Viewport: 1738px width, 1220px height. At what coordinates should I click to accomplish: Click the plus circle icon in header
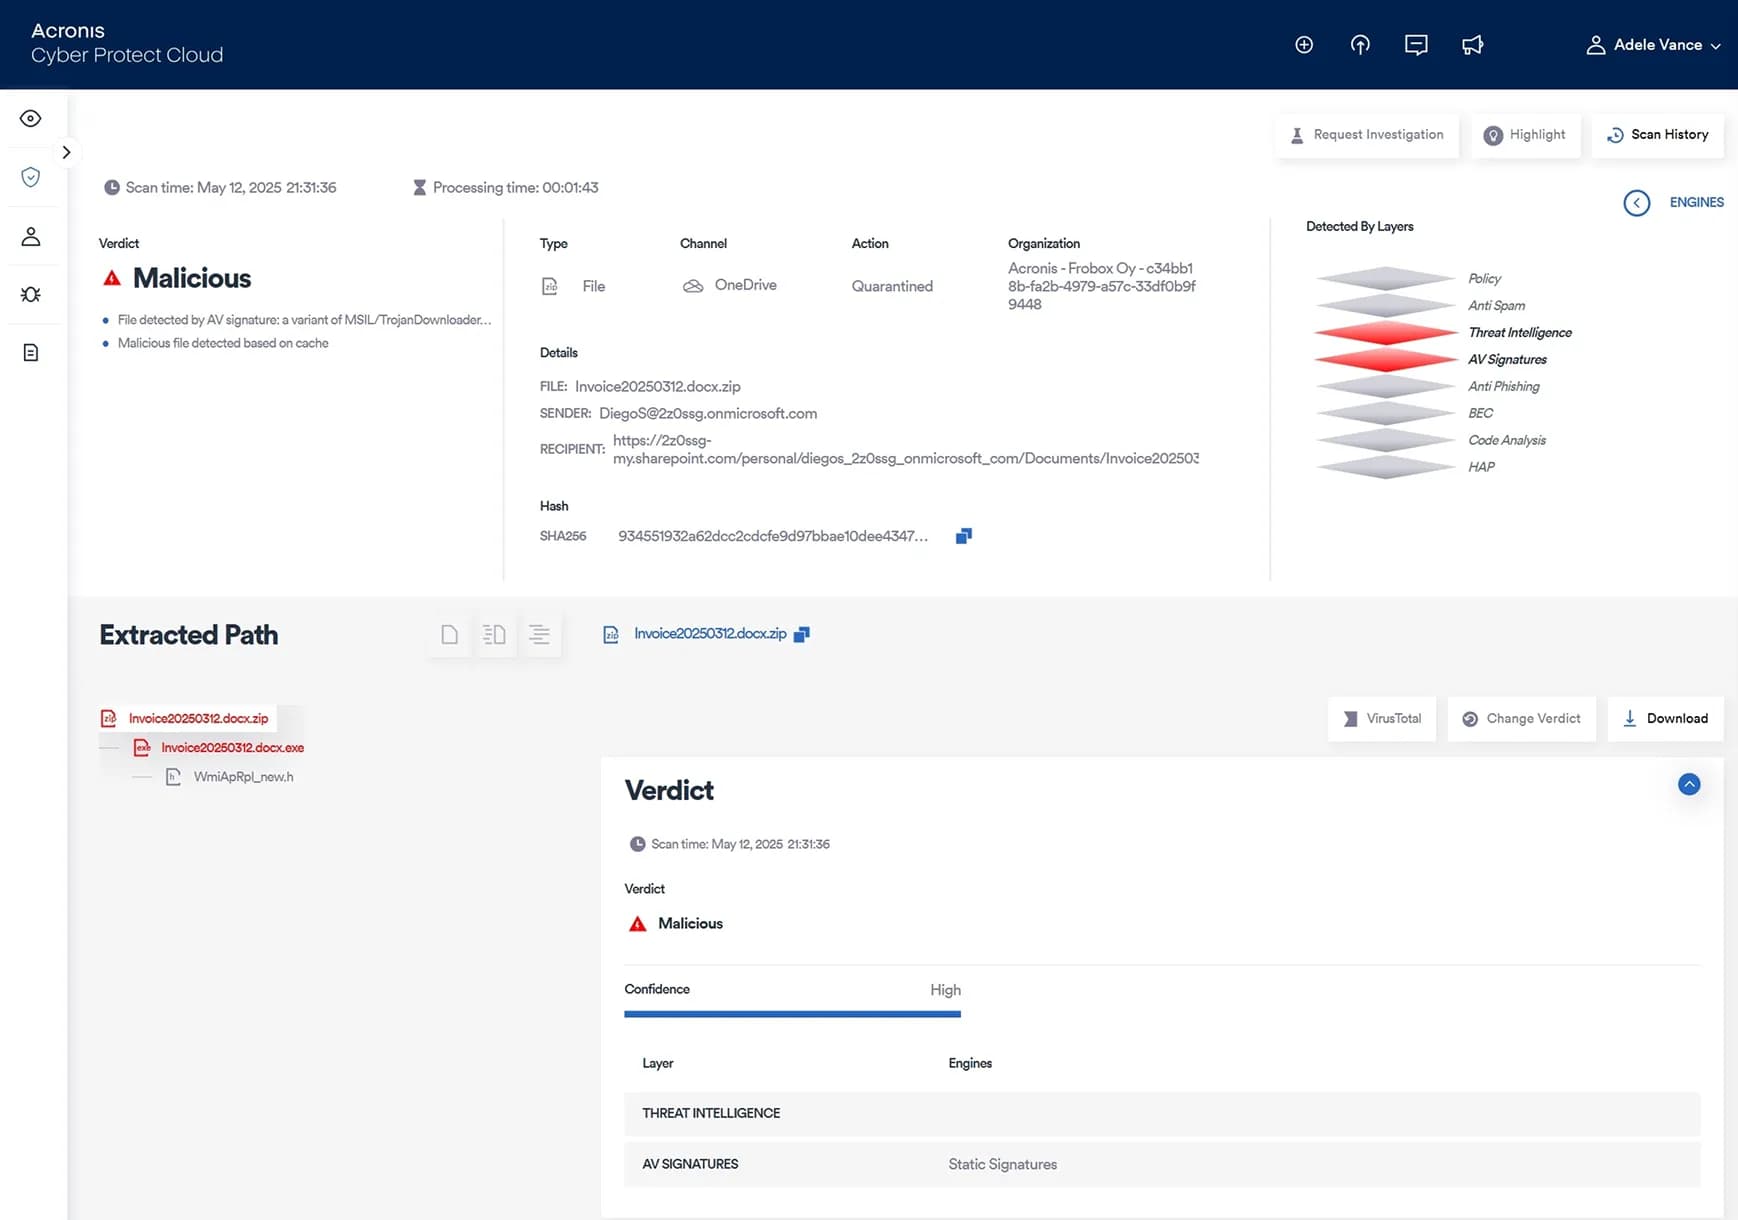click(1304, 45)
